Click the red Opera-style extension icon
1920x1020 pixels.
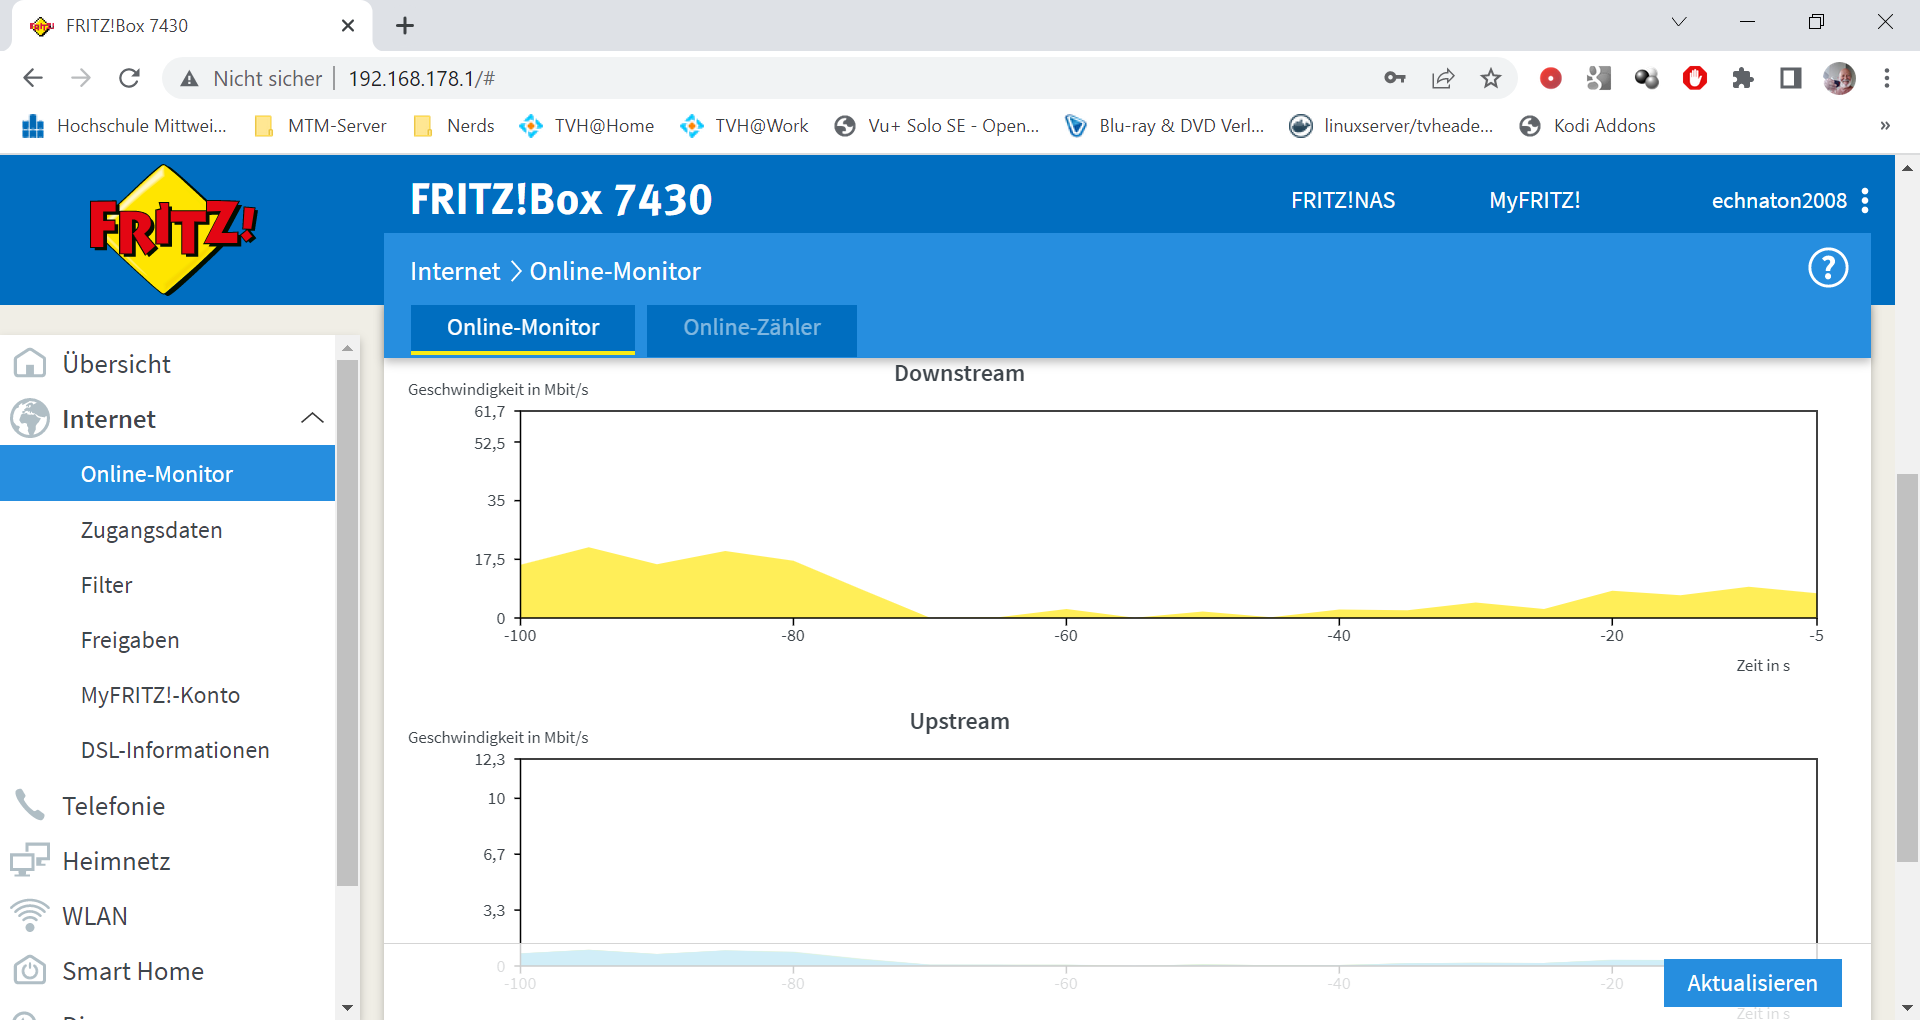click(x=1695, y=78)
